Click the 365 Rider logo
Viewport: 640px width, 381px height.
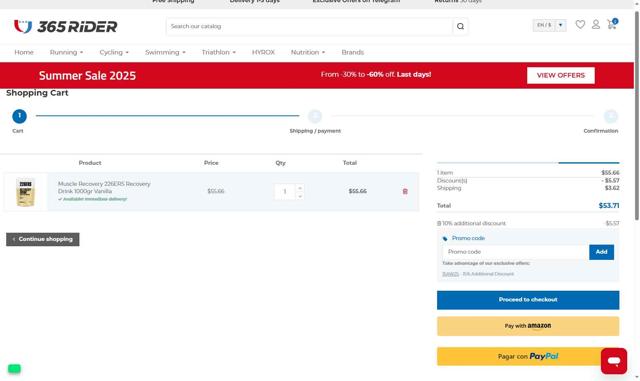pos(65,27)
